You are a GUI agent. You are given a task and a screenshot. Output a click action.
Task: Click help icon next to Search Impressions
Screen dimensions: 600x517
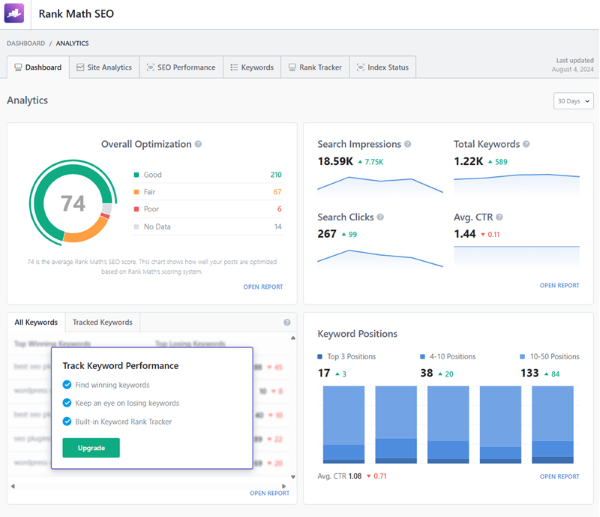click(x=407, y=145)
